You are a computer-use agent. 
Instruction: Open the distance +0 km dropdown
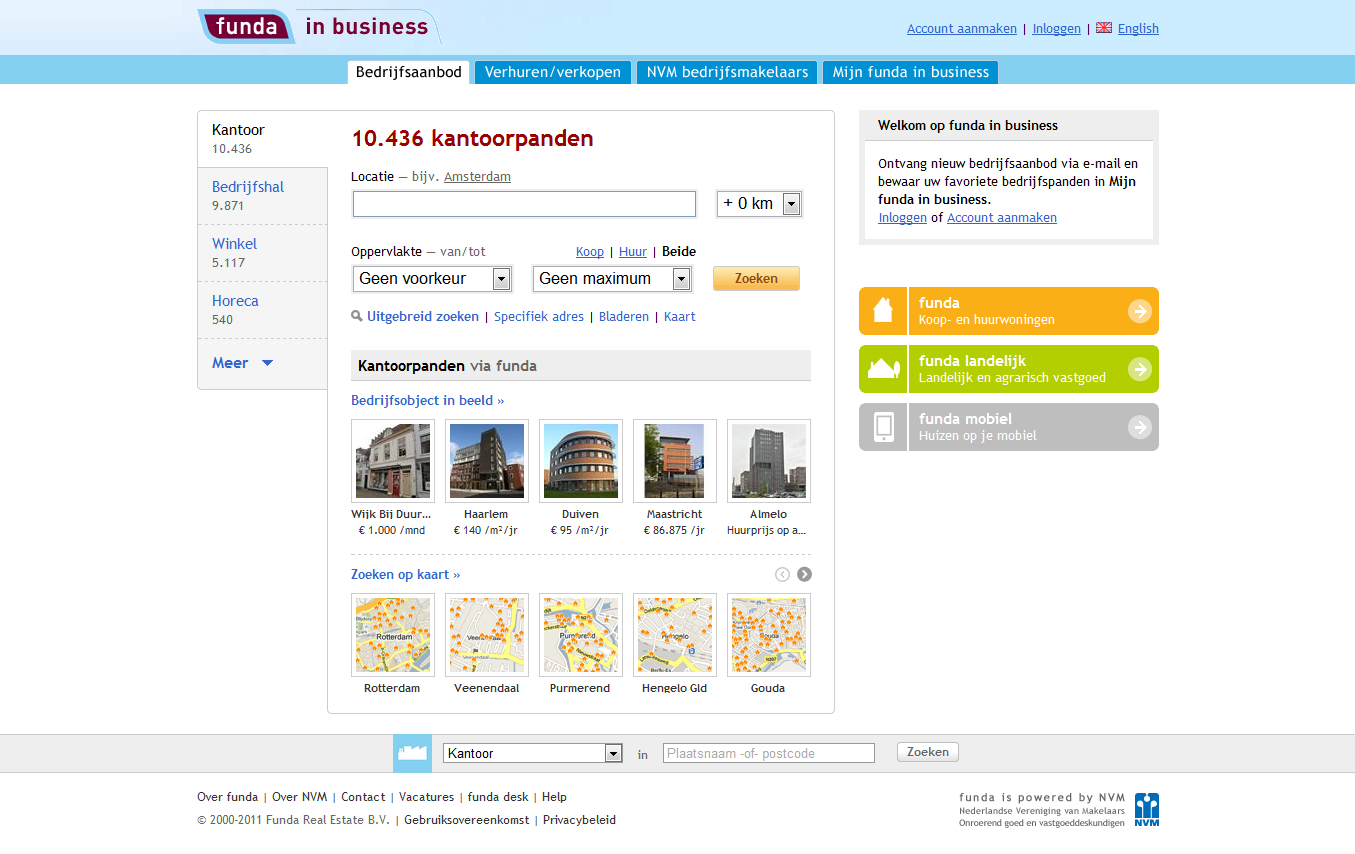759,204
